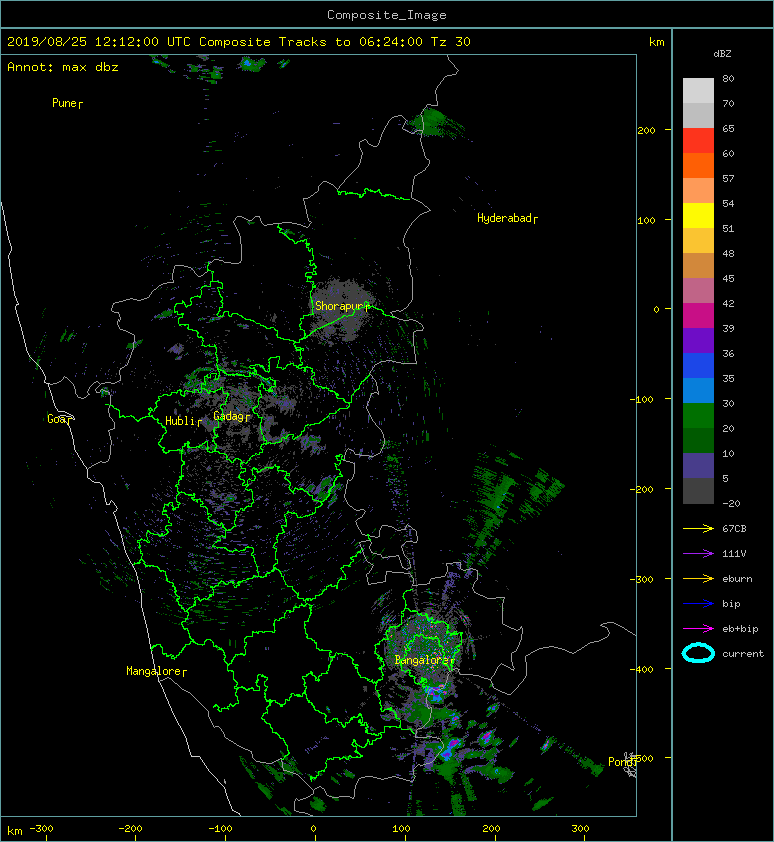Click the yellow 51-54 dBZ color swatch

tap(698, 215)
